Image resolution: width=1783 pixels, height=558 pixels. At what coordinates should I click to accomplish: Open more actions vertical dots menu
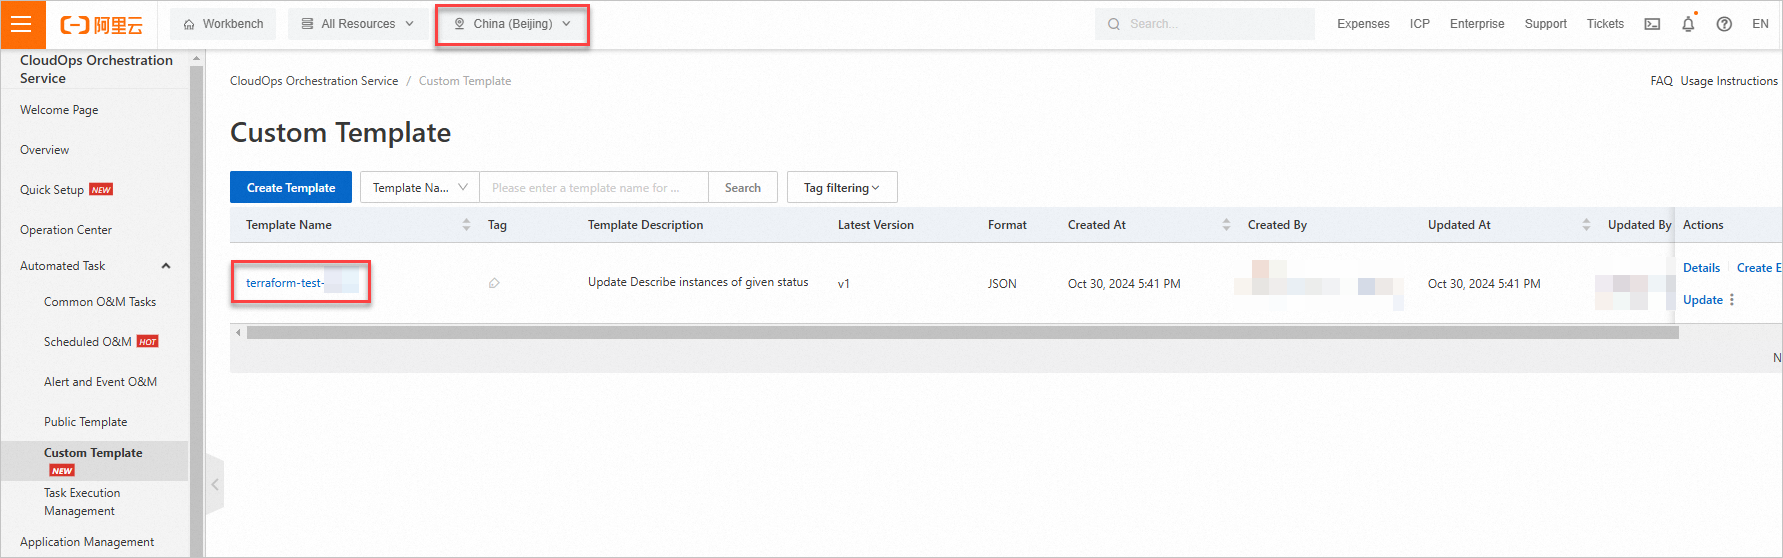pos(1732,300)
